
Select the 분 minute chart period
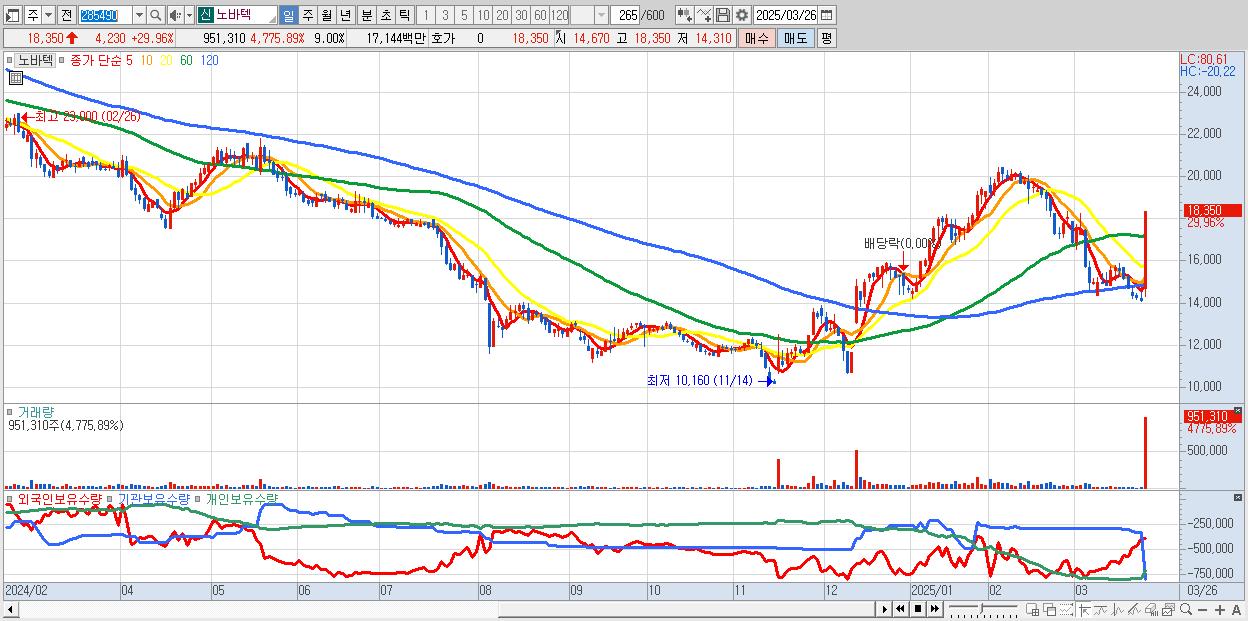(x=366, y=15)
